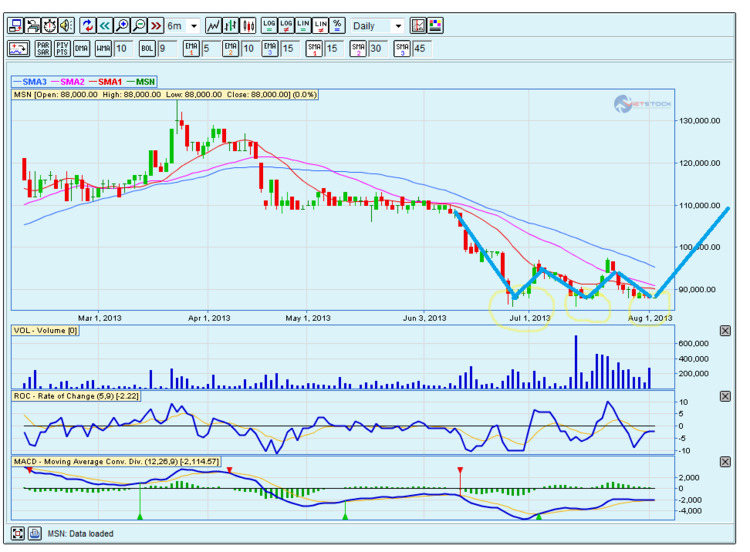
Task: Toggle the SMA 1 indicator button
Action: tap(314, 48)
